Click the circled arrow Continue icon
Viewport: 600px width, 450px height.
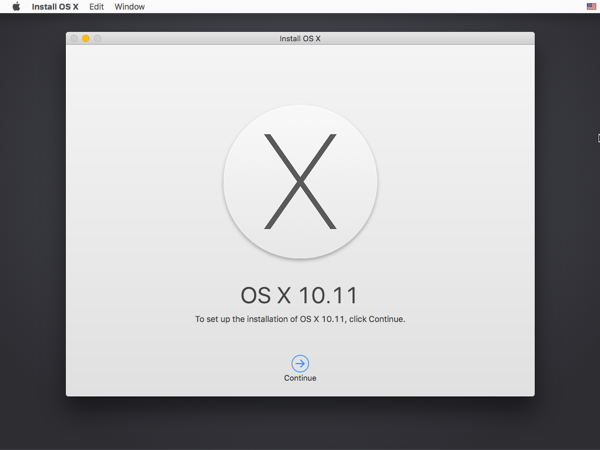pyautogui.click(x=300, y=363)
